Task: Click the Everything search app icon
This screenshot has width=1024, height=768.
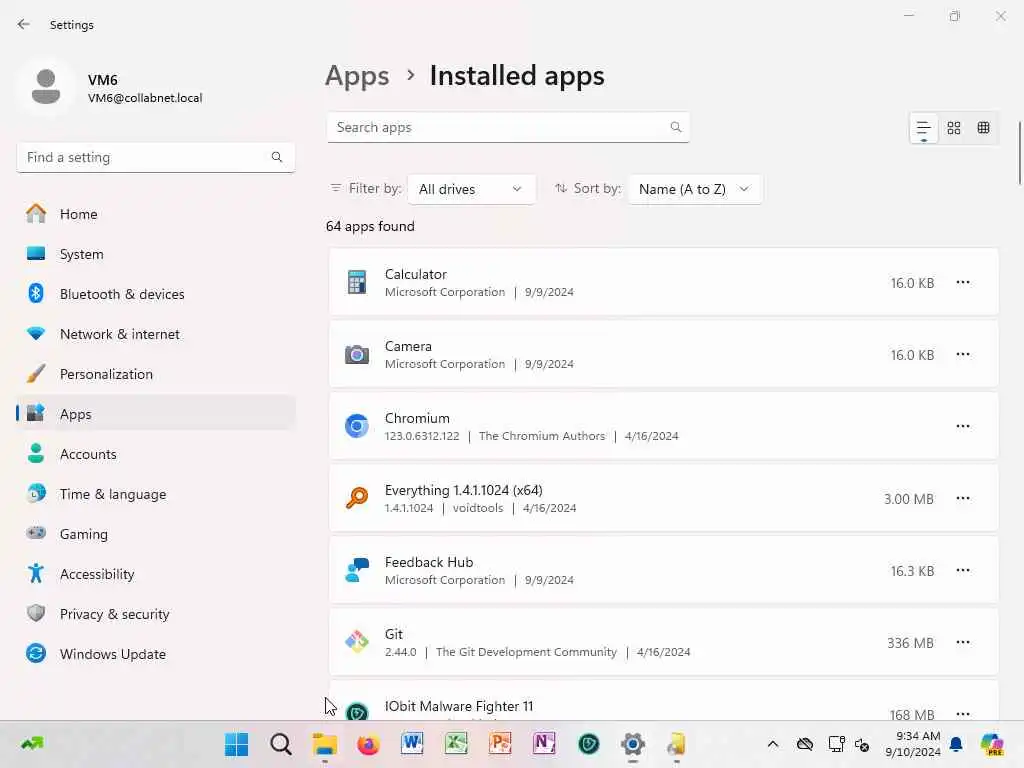Action: [357, 499]
